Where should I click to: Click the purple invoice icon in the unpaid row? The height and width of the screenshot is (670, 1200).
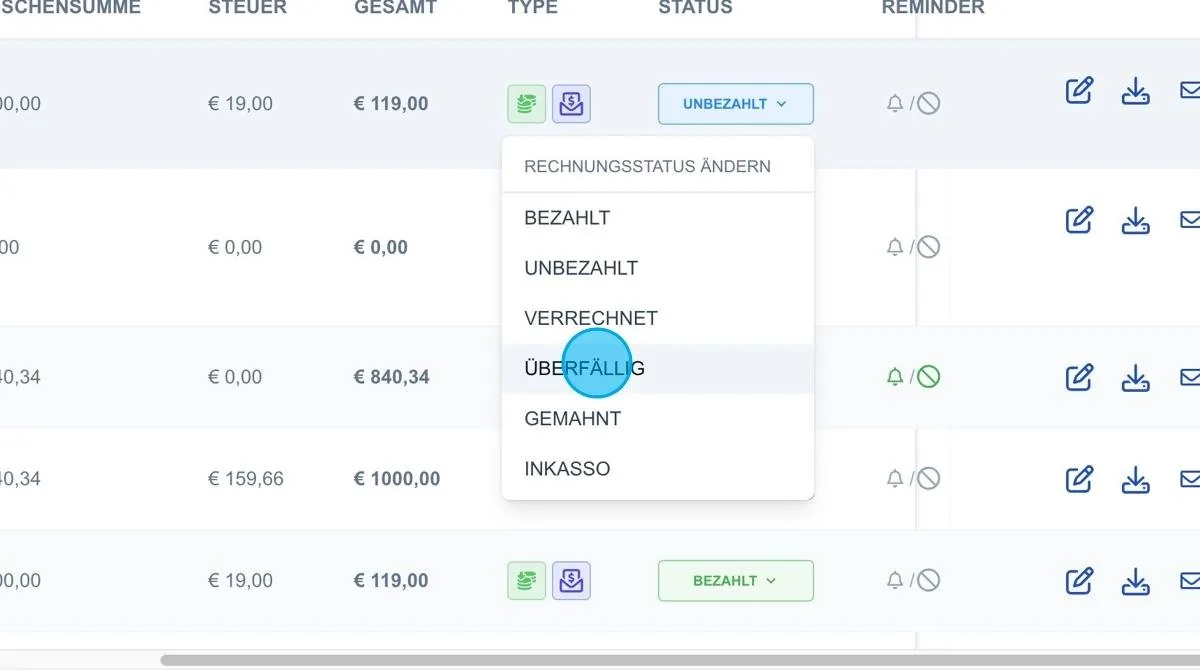click(x=571, y=103)
